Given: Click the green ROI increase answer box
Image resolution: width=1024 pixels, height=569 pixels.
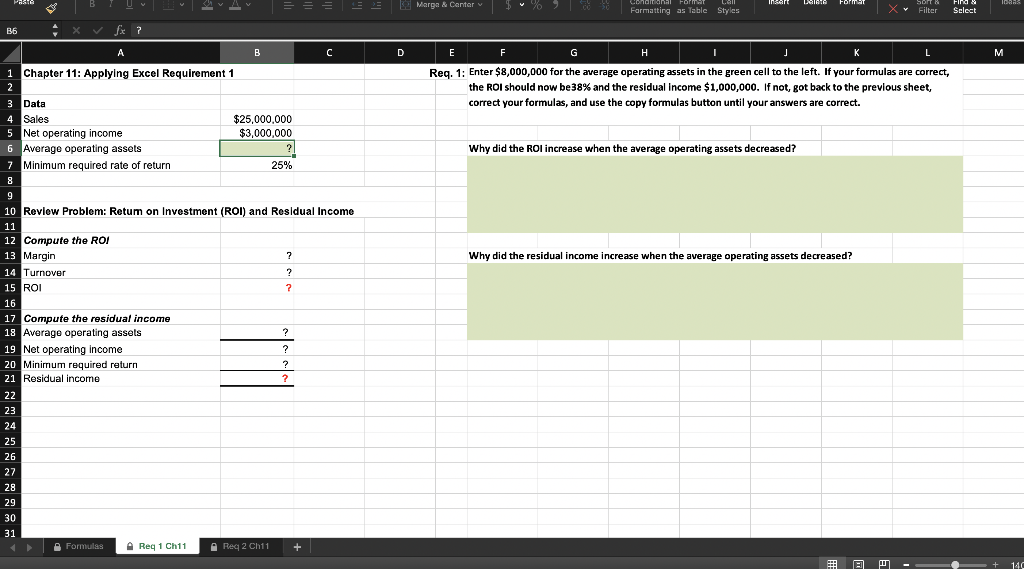Looking at the screenshot, I should pyautogui.click(x=714, y=194).
